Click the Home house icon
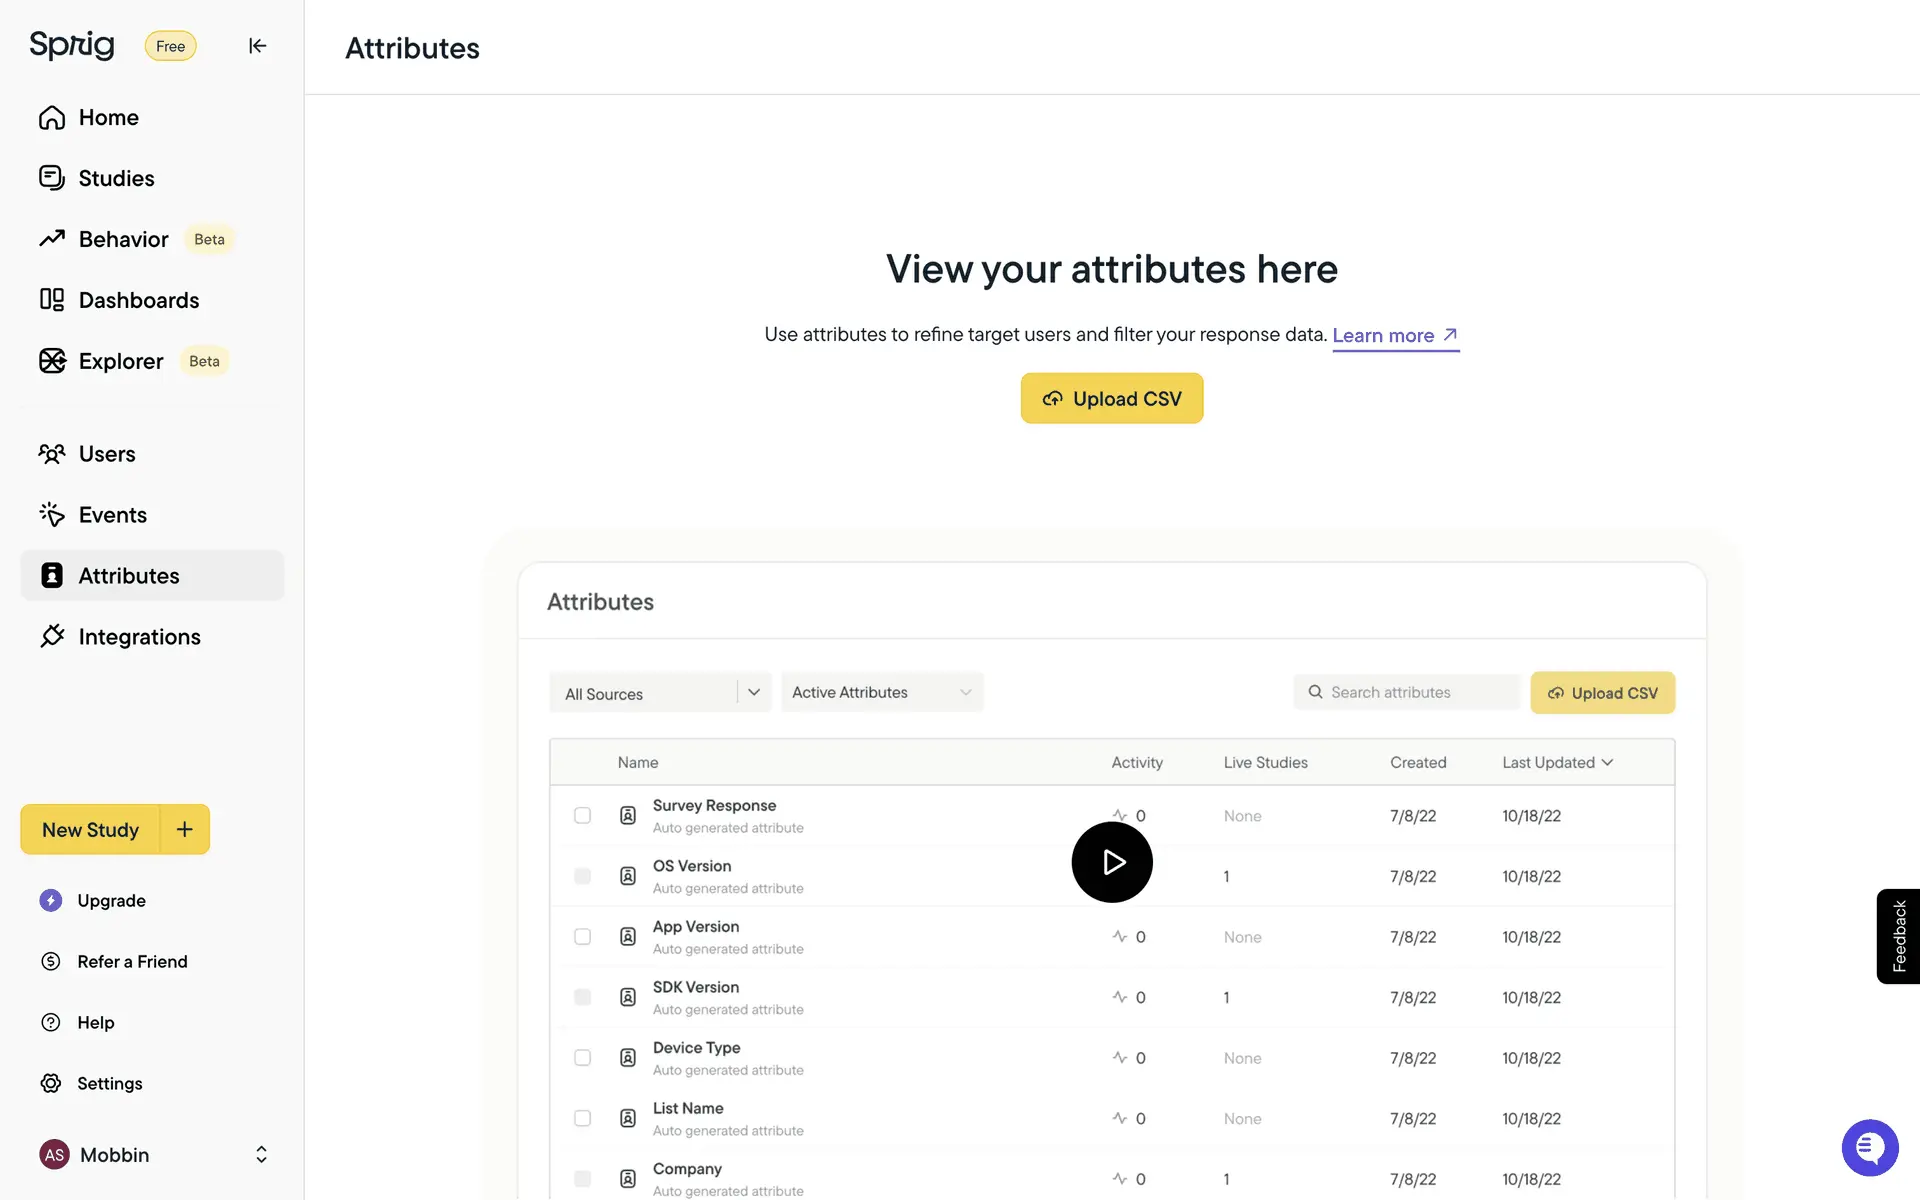 pos(52,118)
